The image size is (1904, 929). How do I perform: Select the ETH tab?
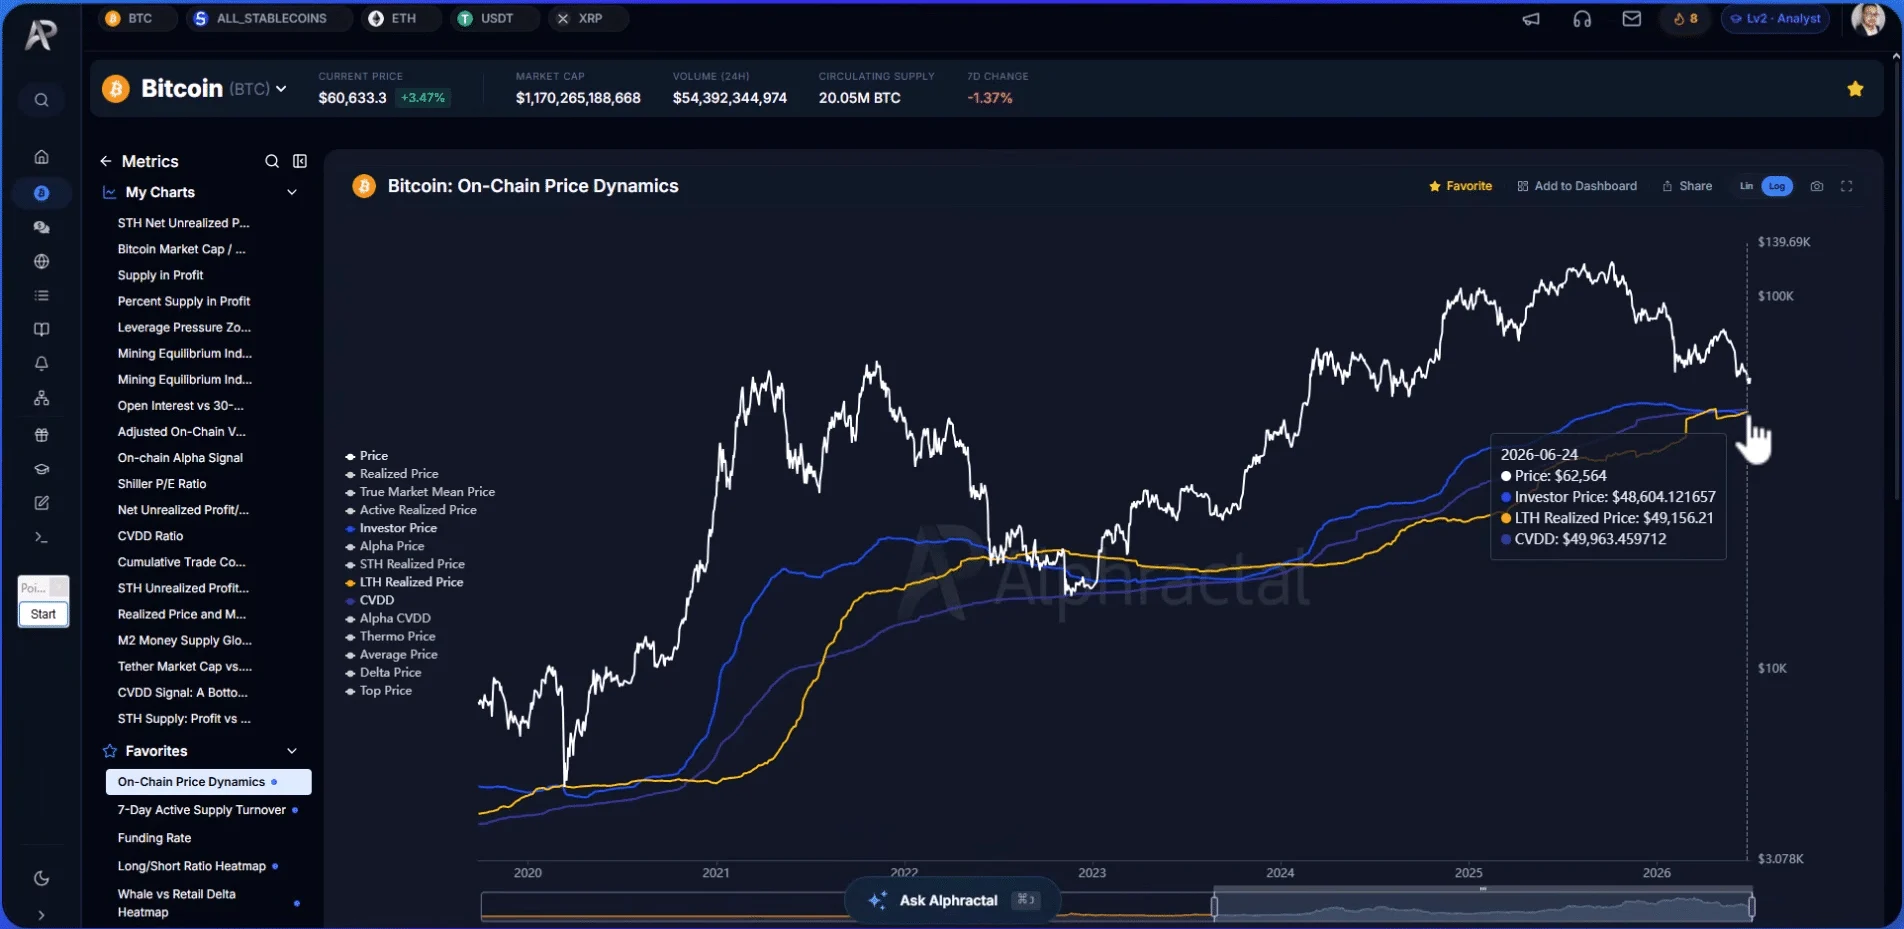(400, 19)
